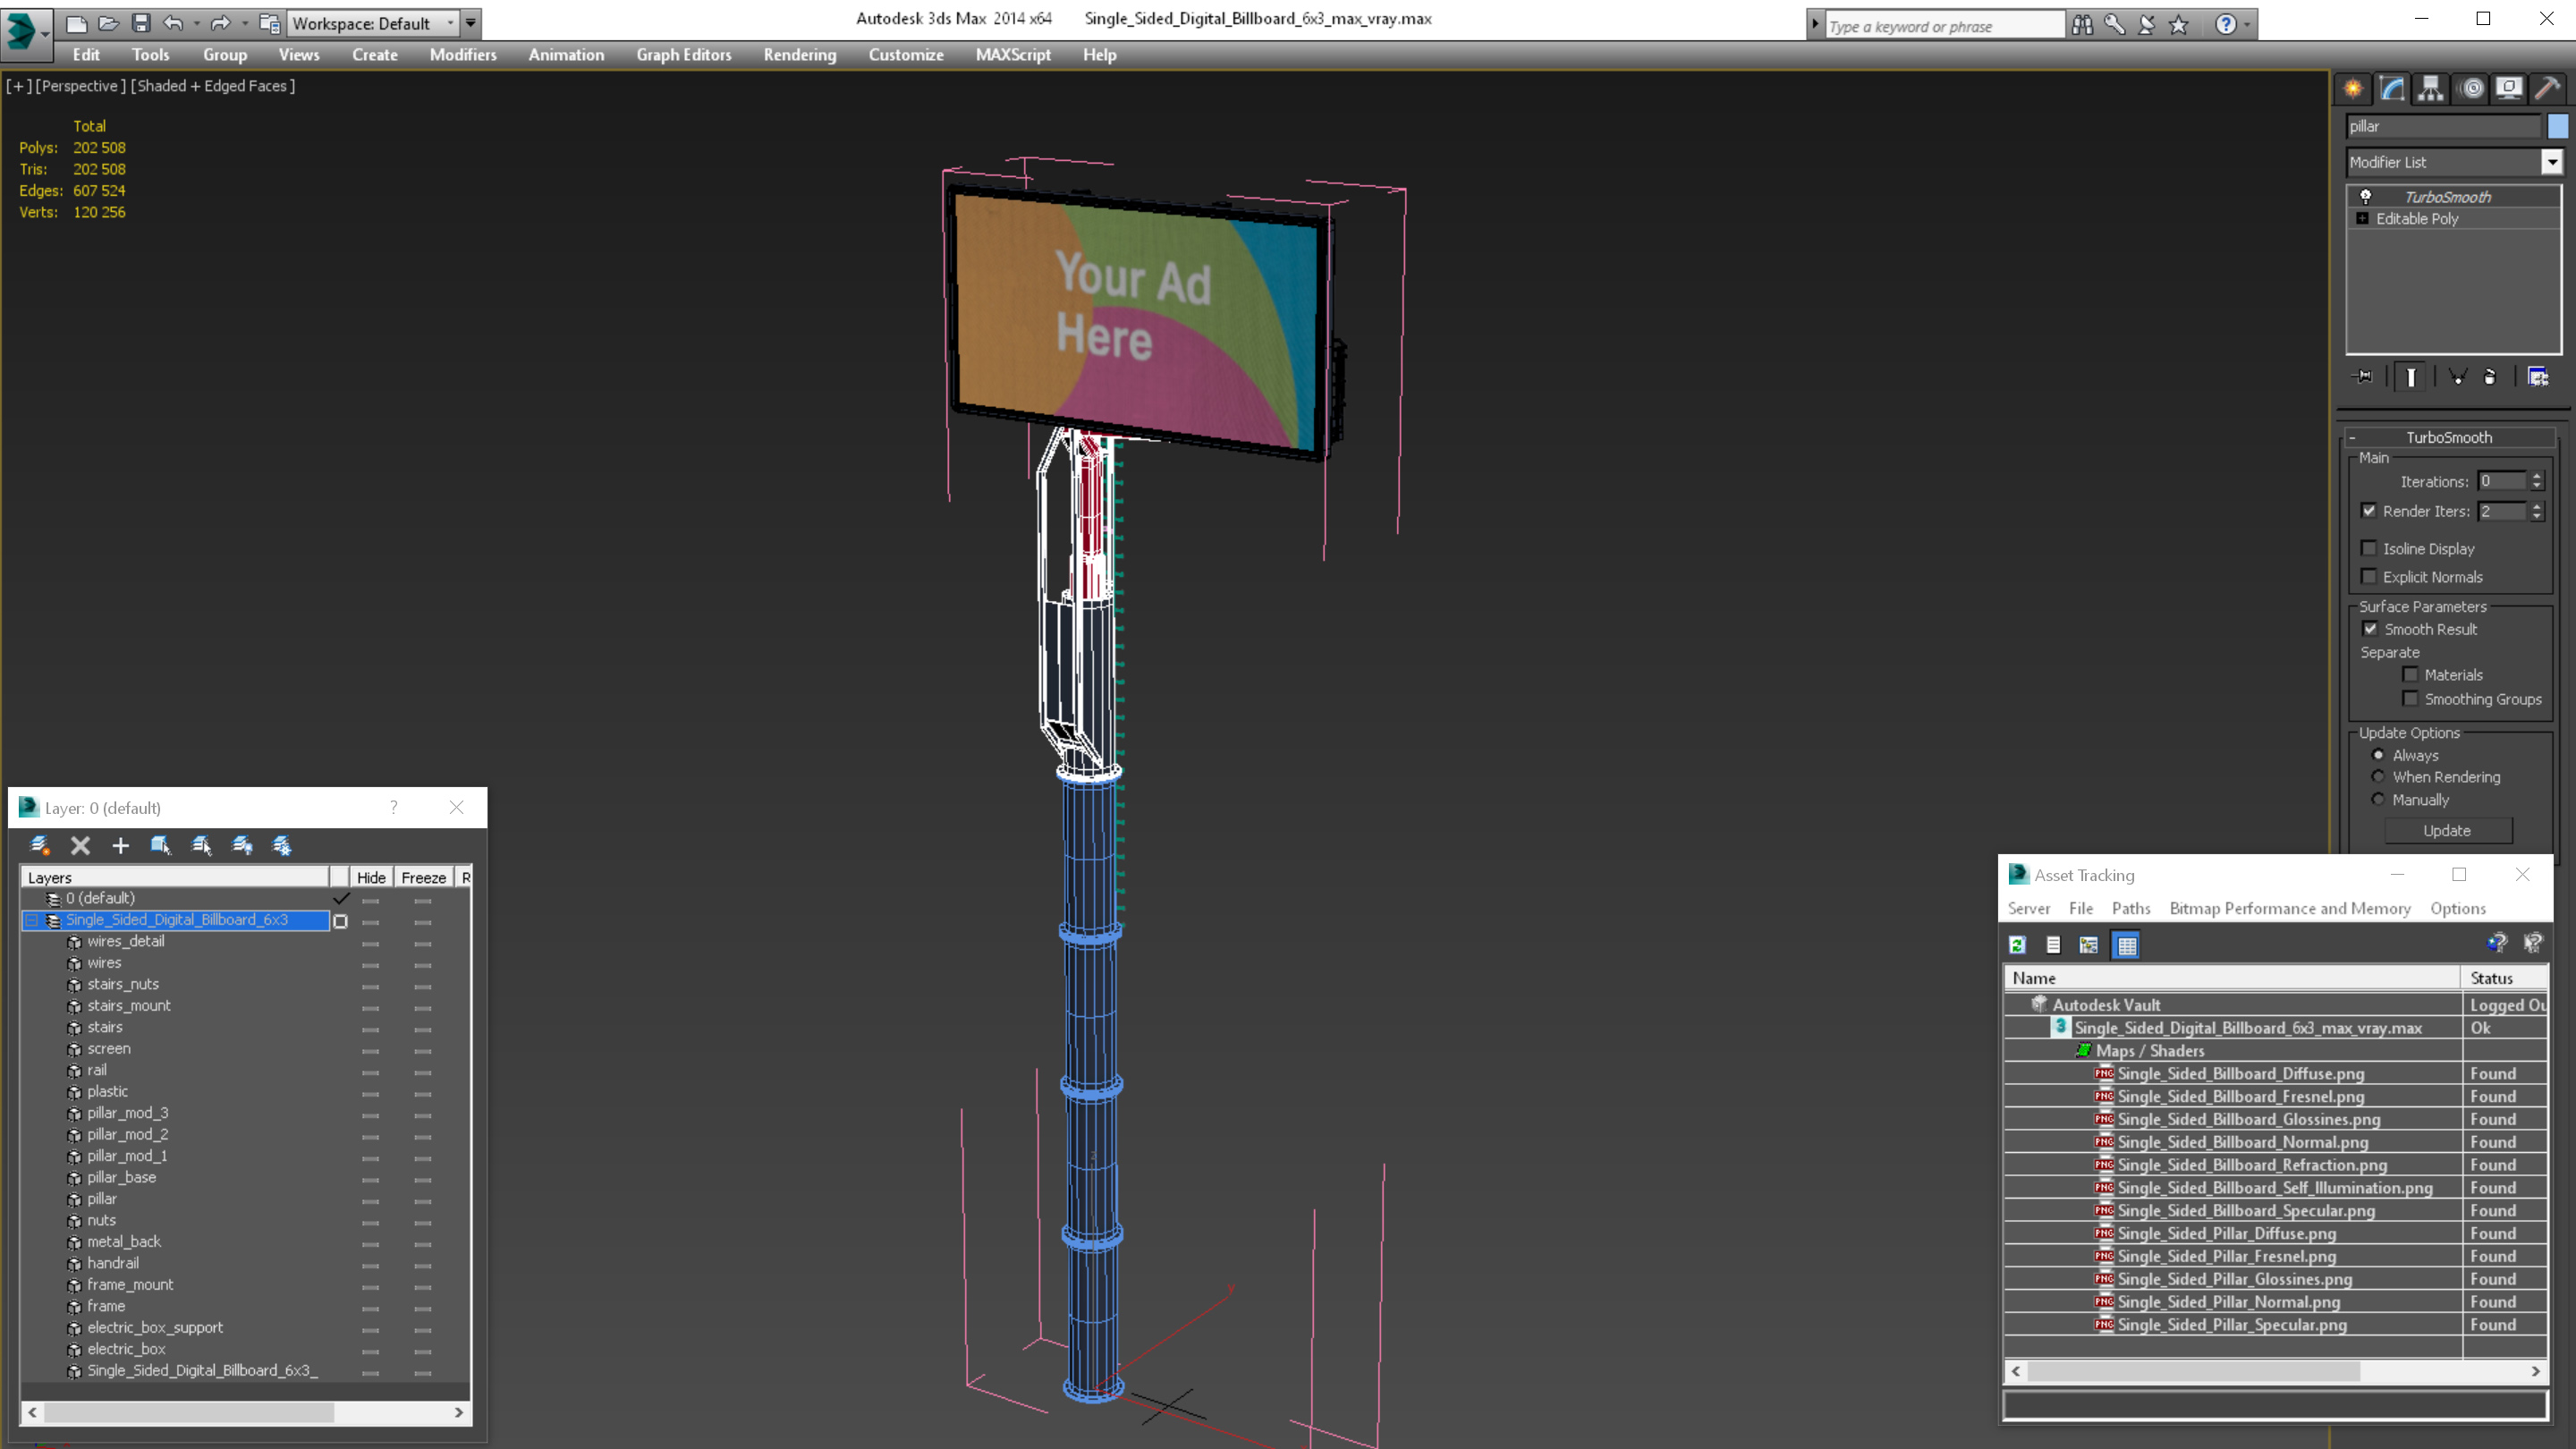This screenshot has height=1449, width=2576.
Task: Enable Separate by Materials checkbox
Action: (x=2411, y=674)
